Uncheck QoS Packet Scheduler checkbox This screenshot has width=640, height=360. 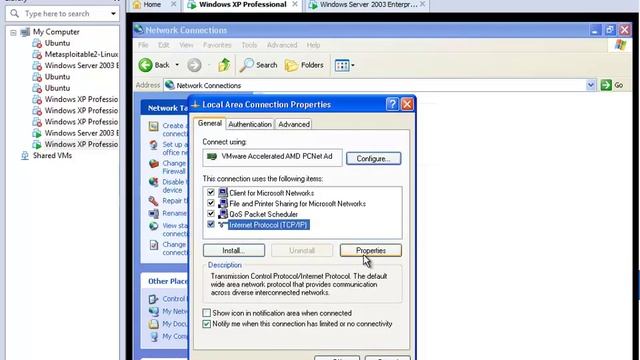[x=211, y=213]
